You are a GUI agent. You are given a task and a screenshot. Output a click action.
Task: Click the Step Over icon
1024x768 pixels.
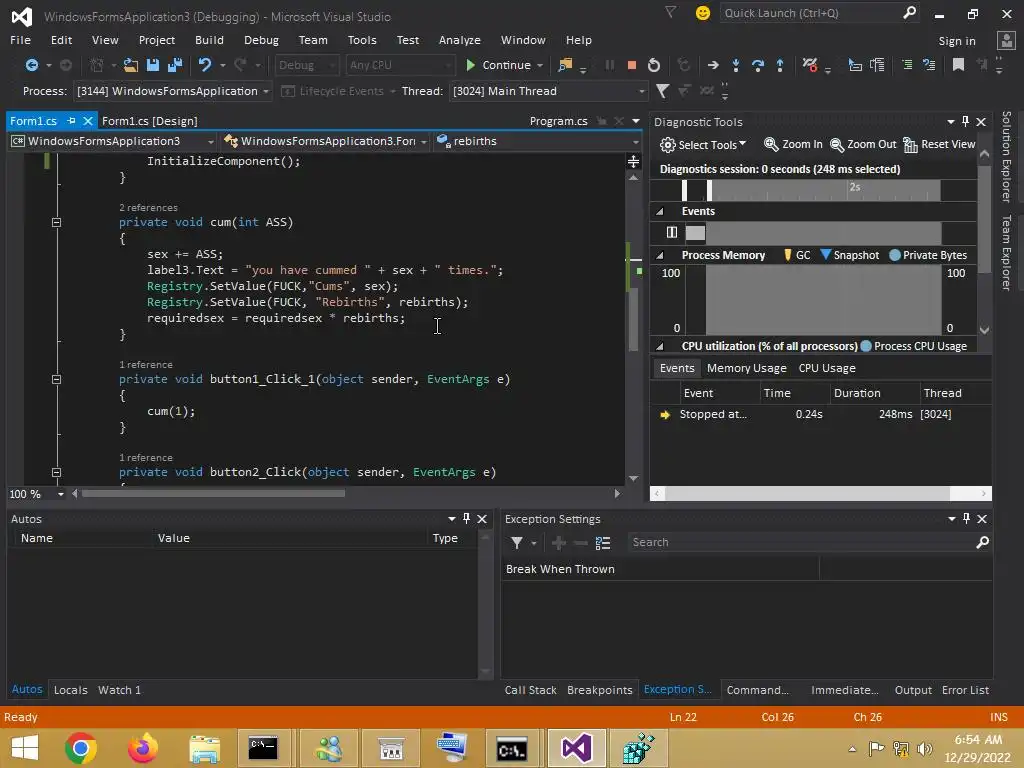click(758, 65)
